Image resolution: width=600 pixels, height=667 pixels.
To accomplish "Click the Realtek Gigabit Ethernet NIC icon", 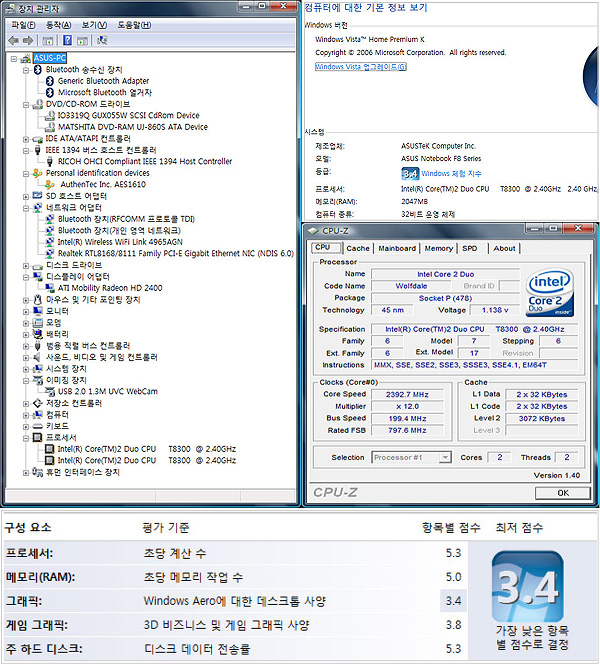I will [50, 253].
